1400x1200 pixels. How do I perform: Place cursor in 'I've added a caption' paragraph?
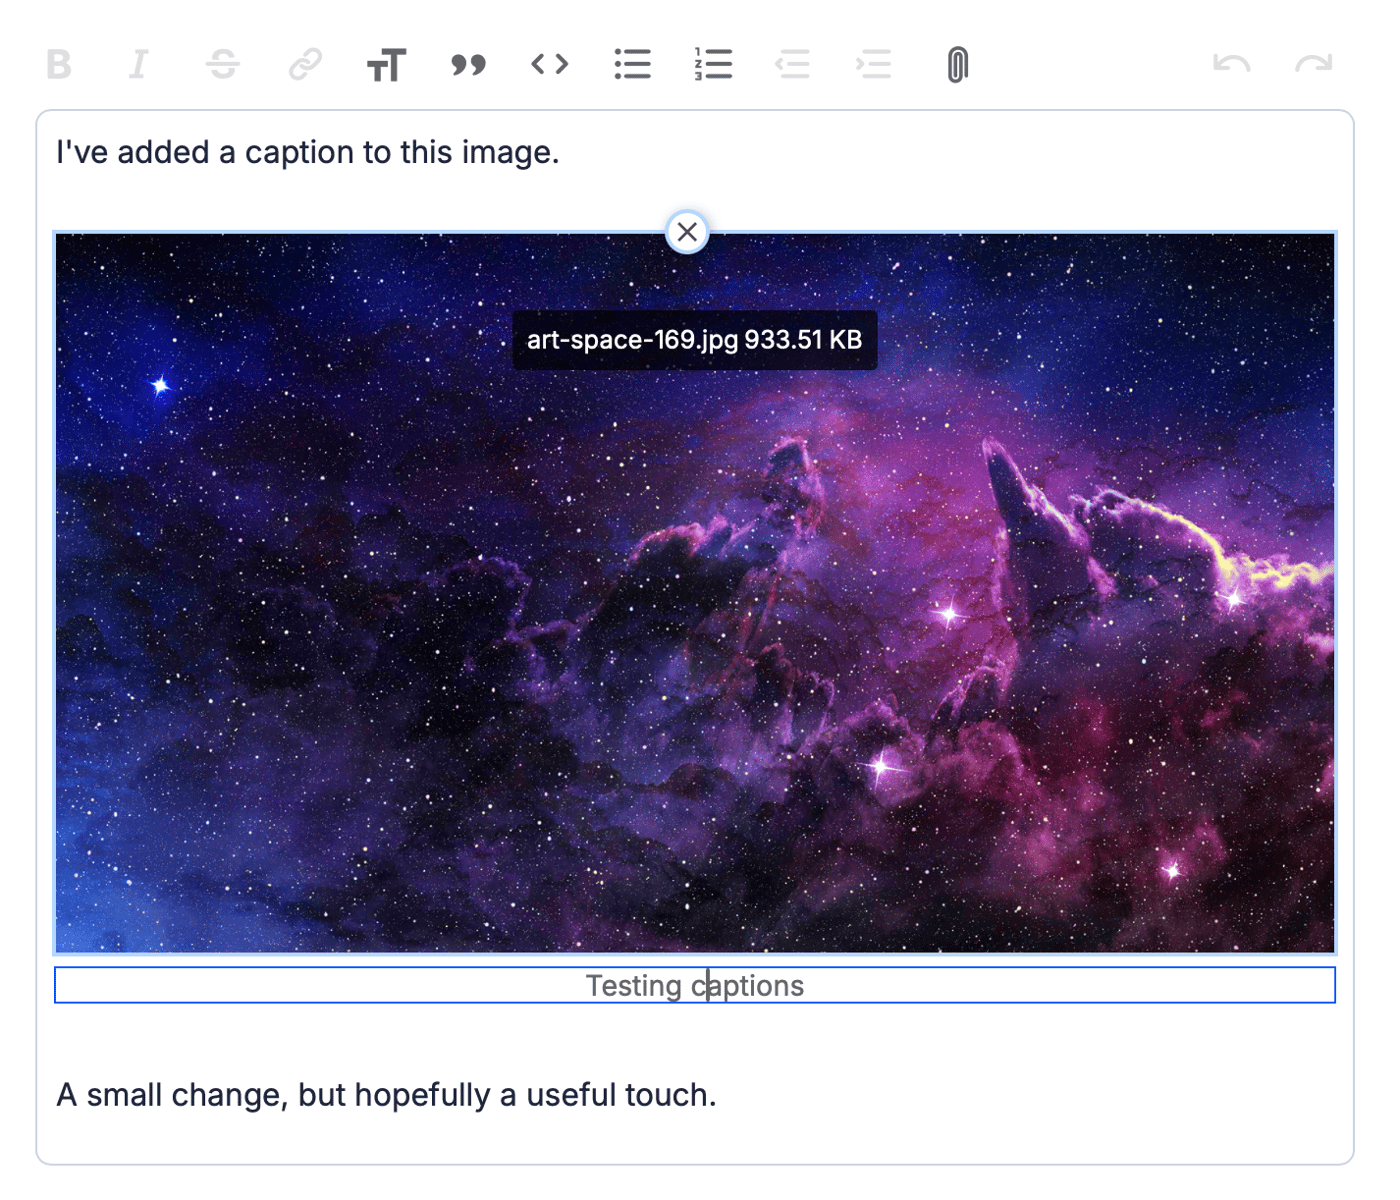(308, 153)
